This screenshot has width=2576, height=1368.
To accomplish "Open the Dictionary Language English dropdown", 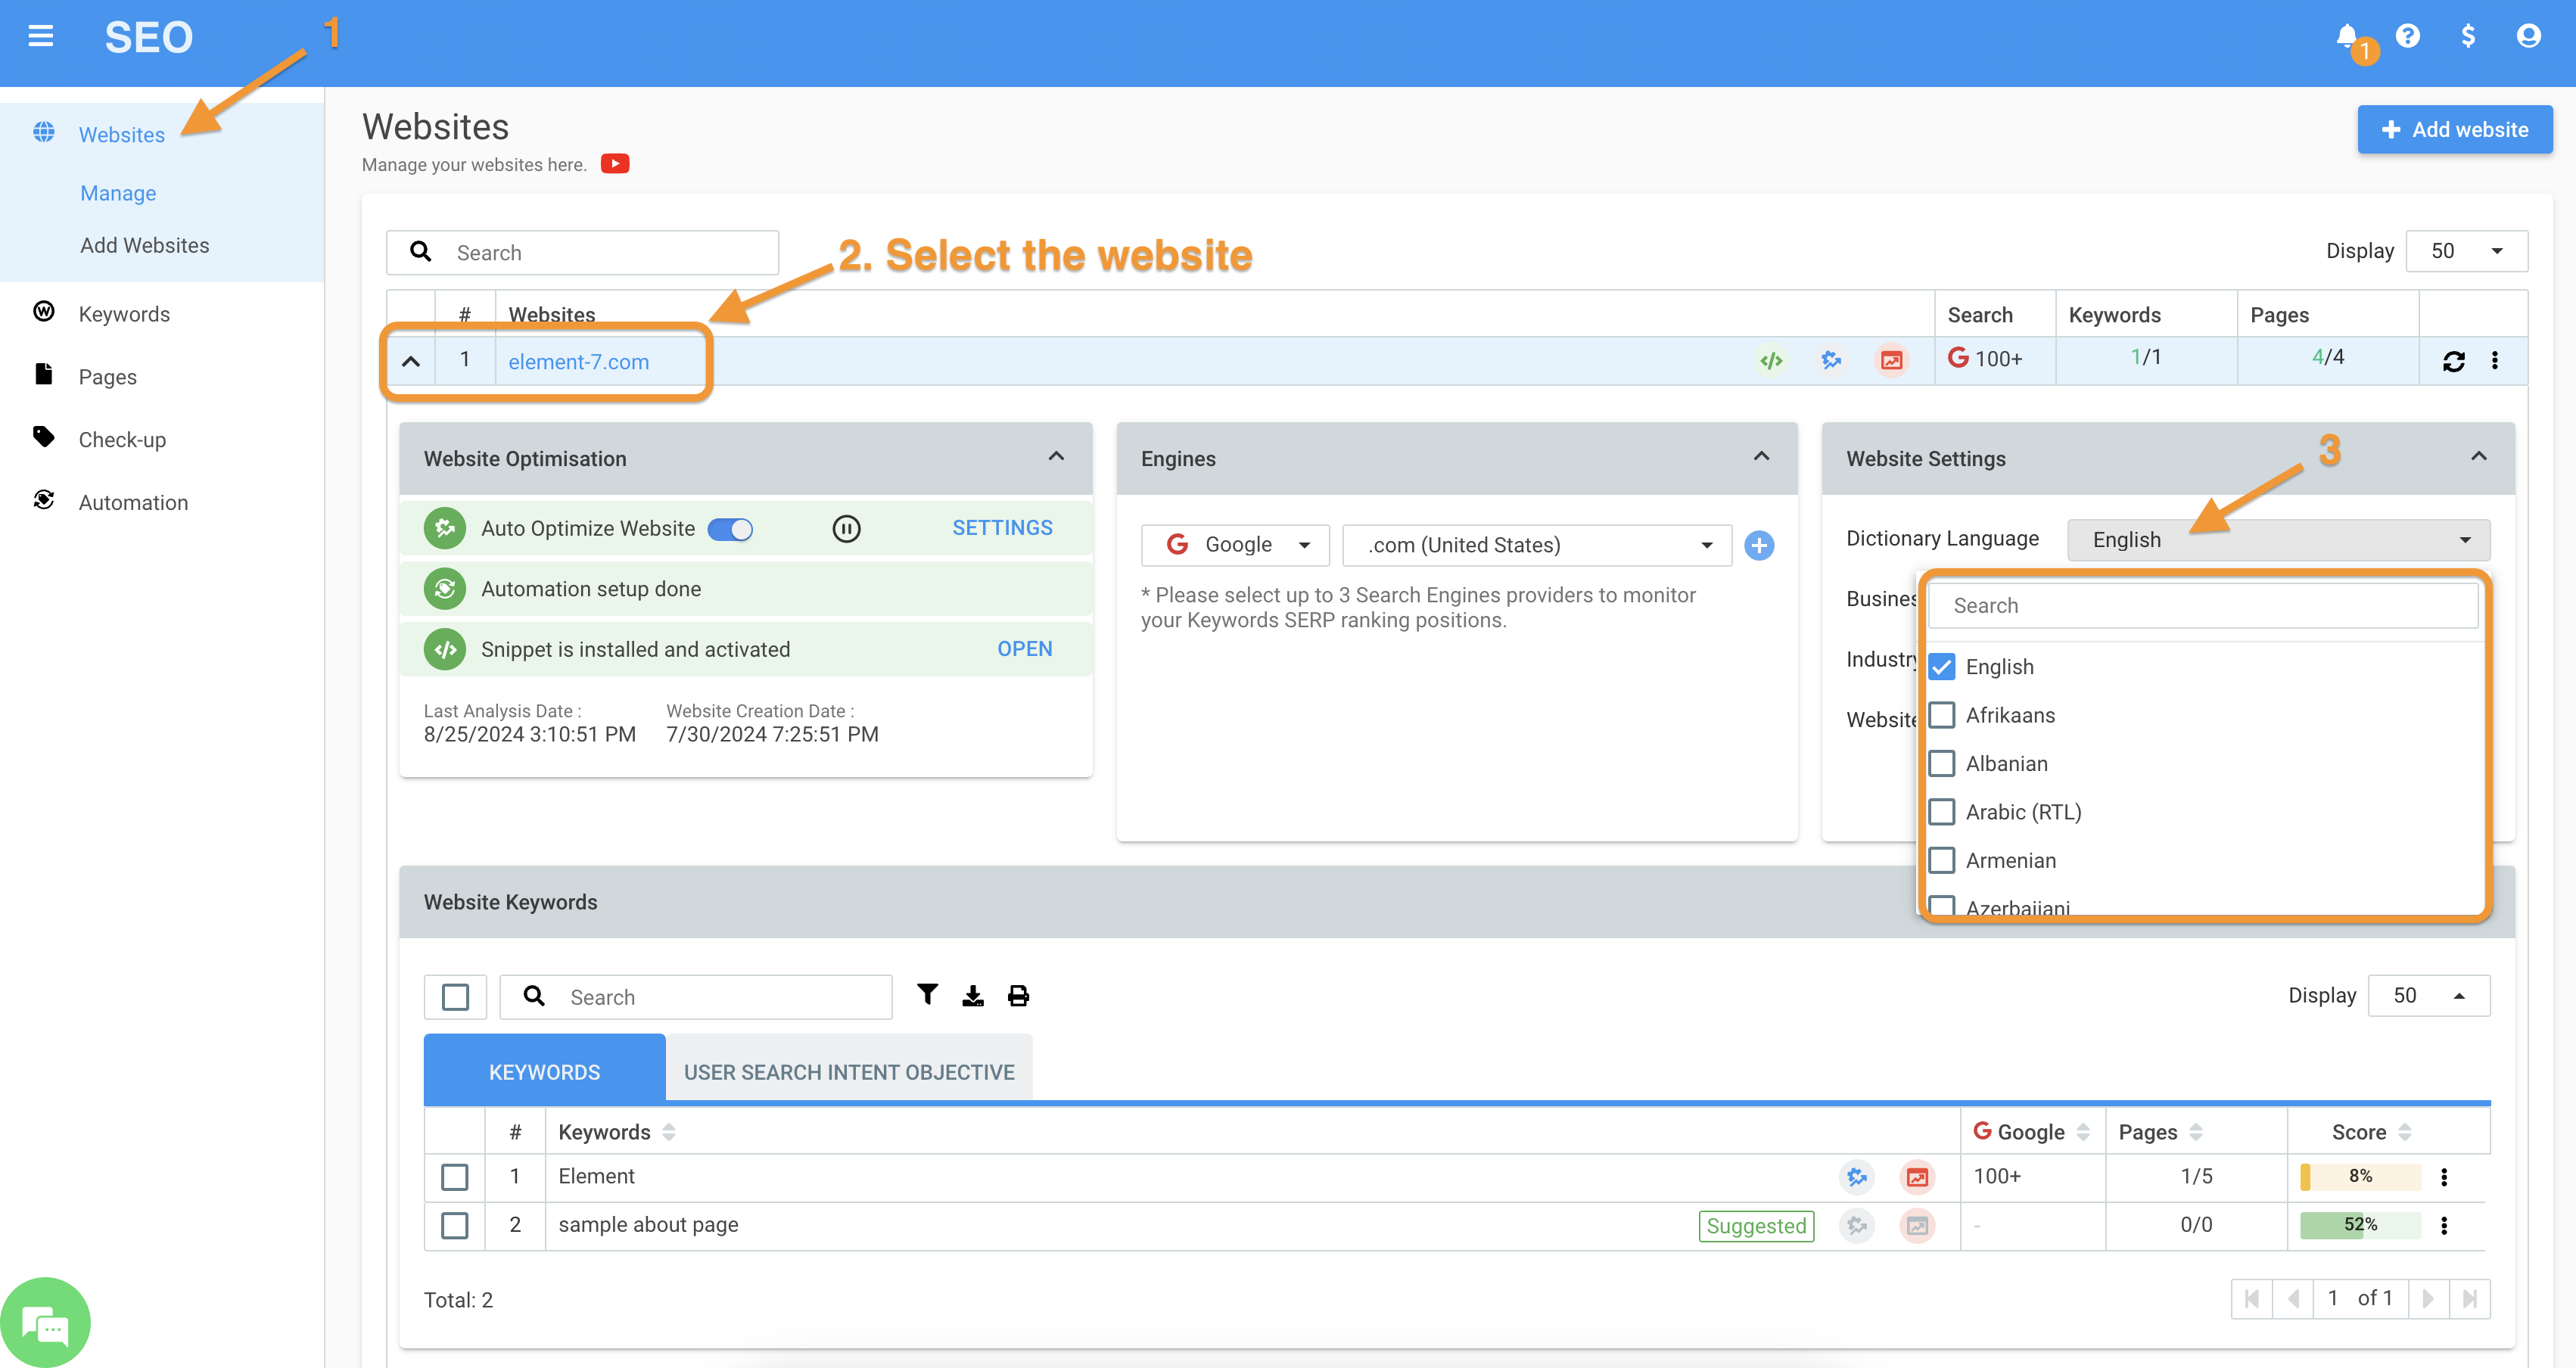I will 2279,540.
